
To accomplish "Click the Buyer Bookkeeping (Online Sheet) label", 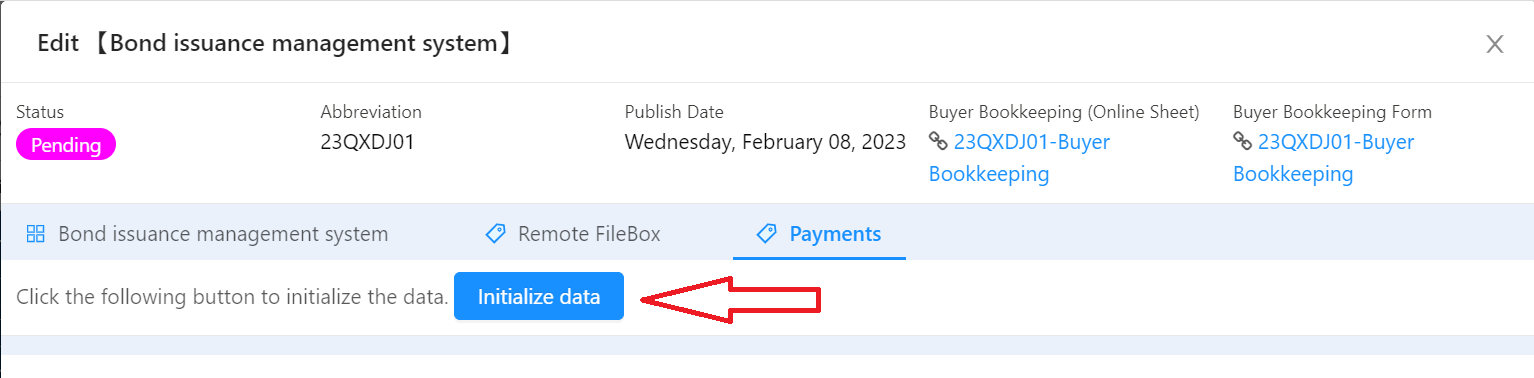I will point(1064,112).
